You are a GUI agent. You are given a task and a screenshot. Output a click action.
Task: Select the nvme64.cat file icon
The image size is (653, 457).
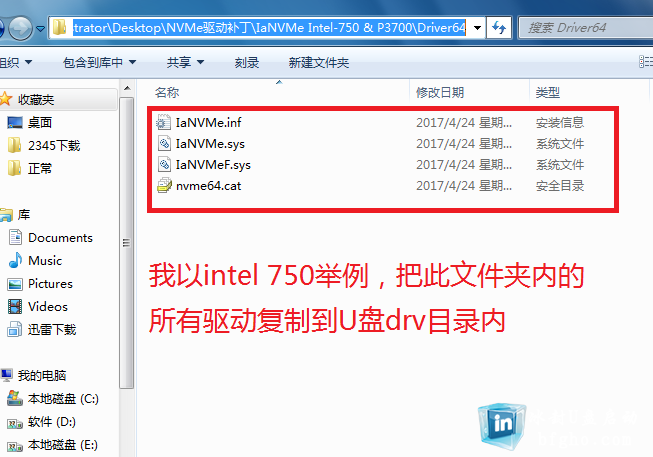coord(164,185)
